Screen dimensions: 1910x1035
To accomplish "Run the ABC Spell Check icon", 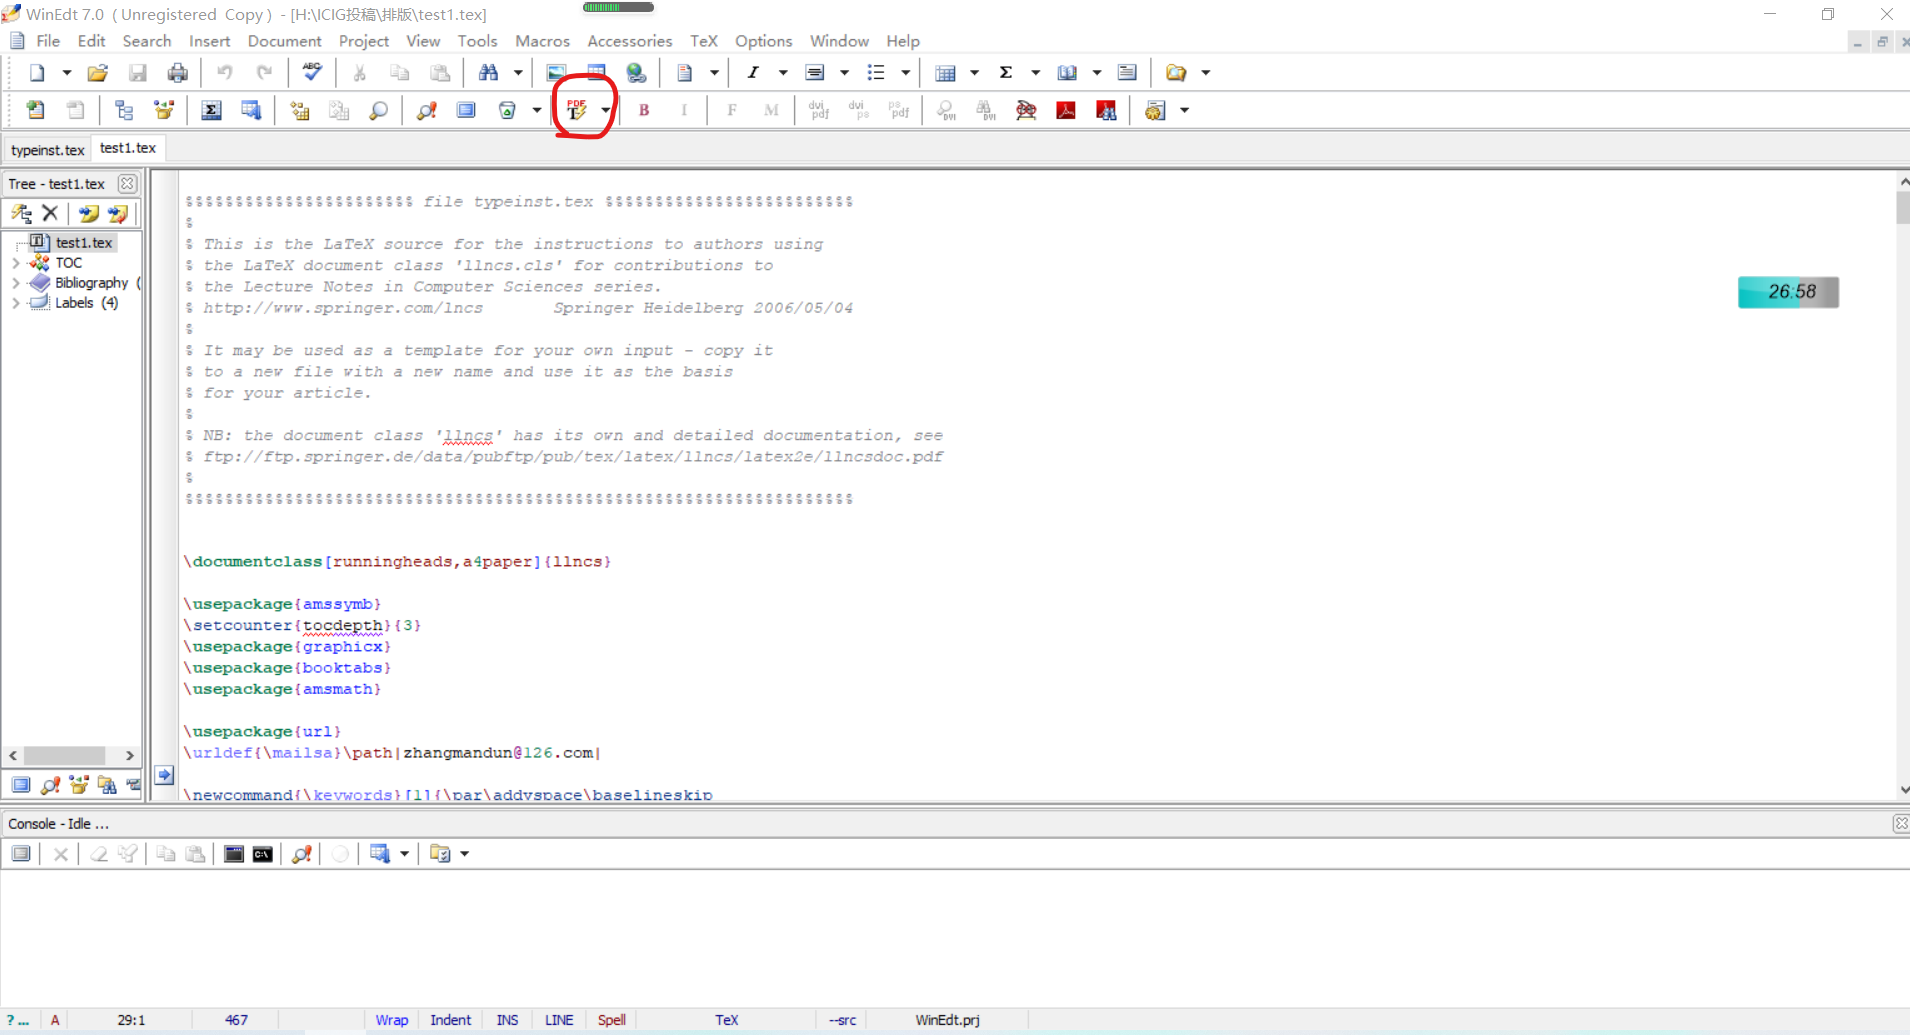I will [312, 72].
